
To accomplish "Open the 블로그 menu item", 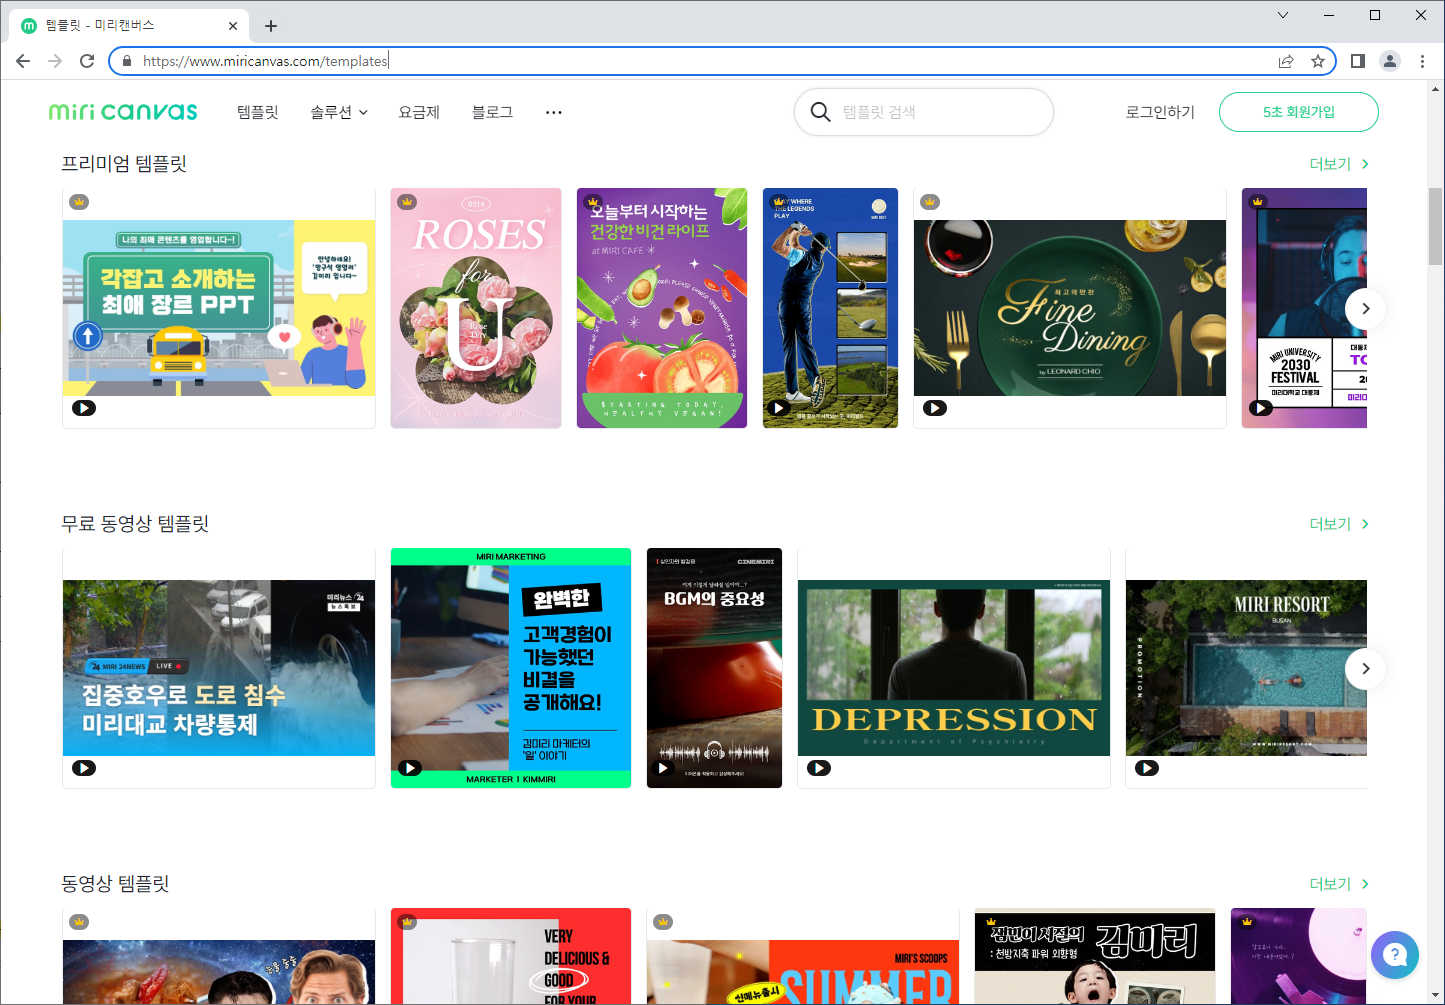I will pos(492,112).
